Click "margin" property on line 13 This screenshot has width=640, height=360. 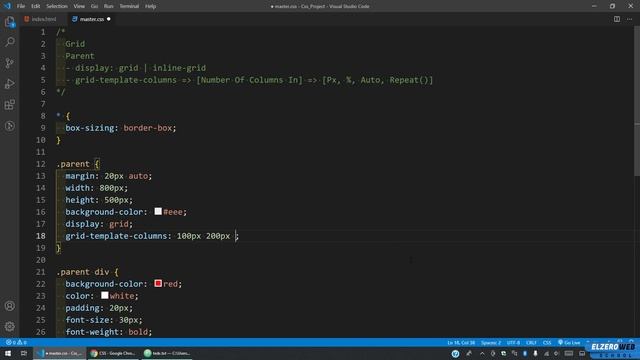click(80, 176)
